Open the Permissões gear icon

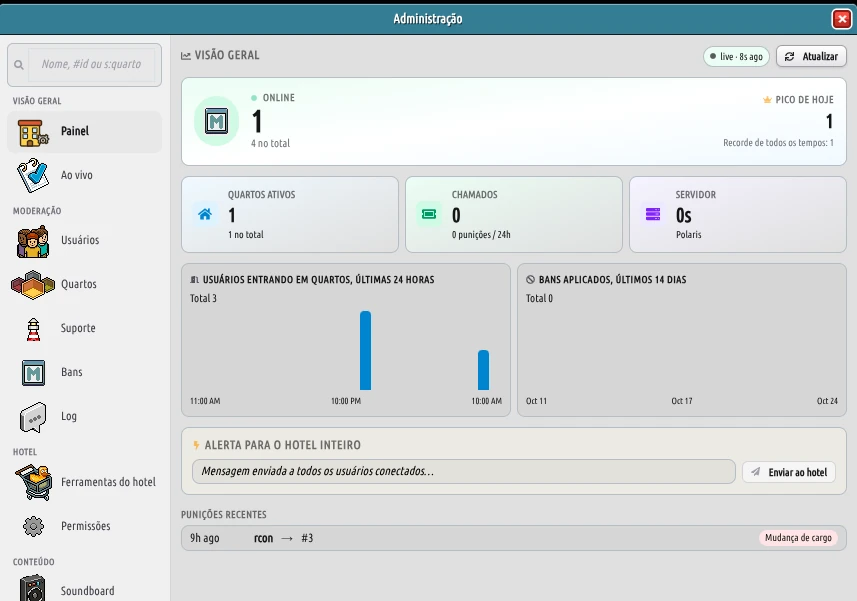pos(33,526)
